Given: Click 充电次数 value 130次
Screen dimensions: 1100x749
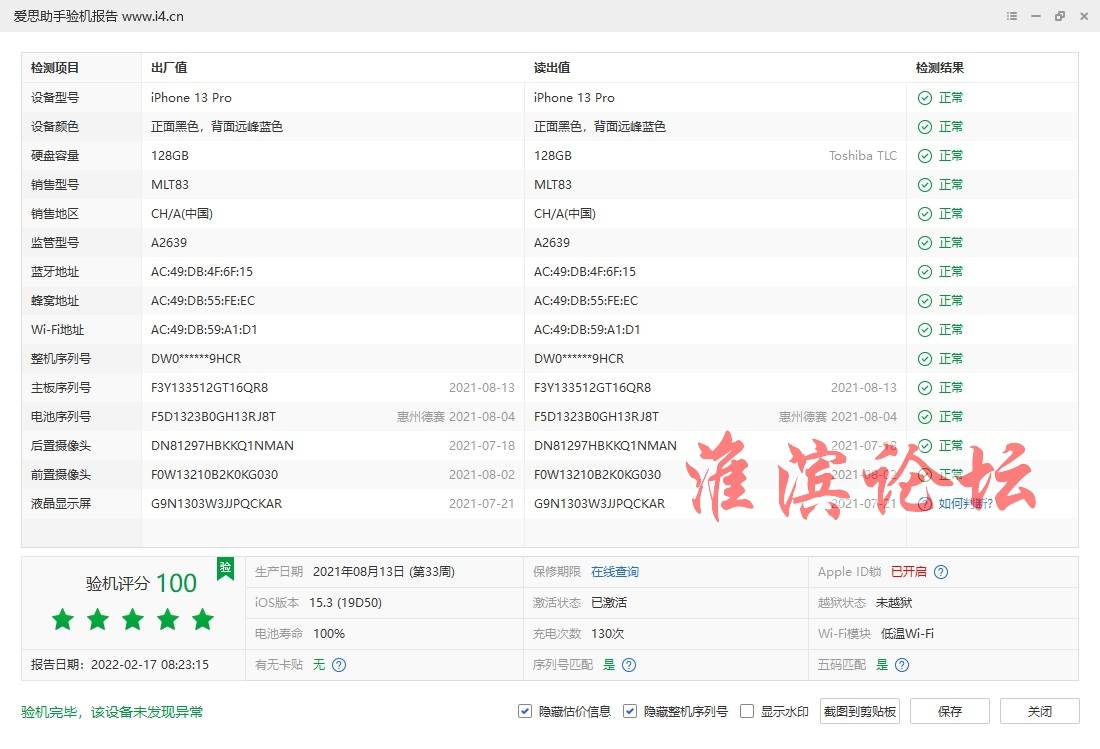Looking at the screenshot, I should click(x=608, y=633).
